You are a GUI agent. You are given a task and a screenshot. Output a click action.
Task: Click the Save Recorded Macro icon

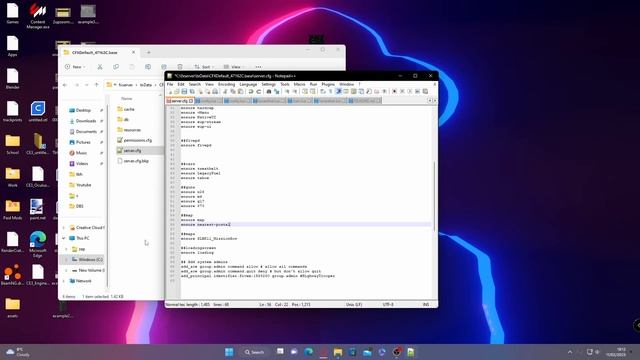pyautogui.click(x=425, y=91)
